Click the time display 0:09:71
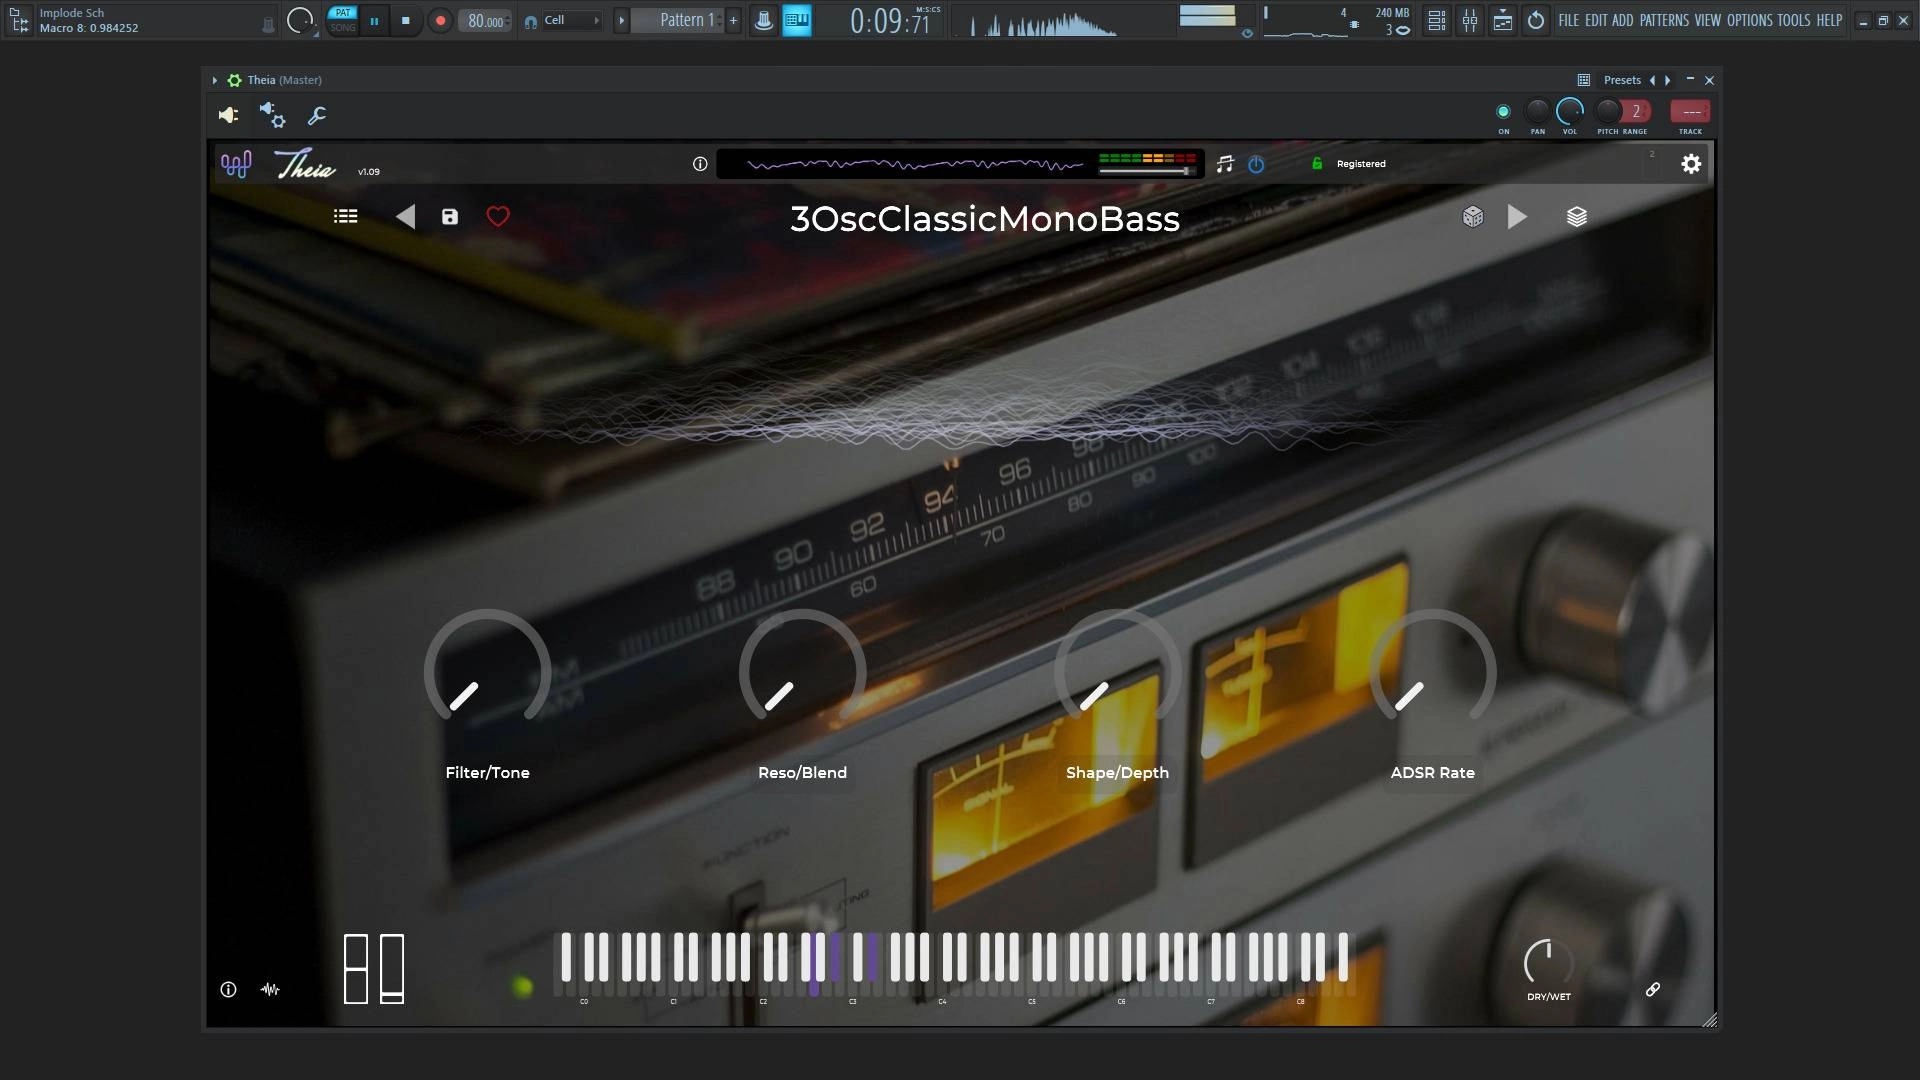 pyautogui.click(x=890, y=21)
